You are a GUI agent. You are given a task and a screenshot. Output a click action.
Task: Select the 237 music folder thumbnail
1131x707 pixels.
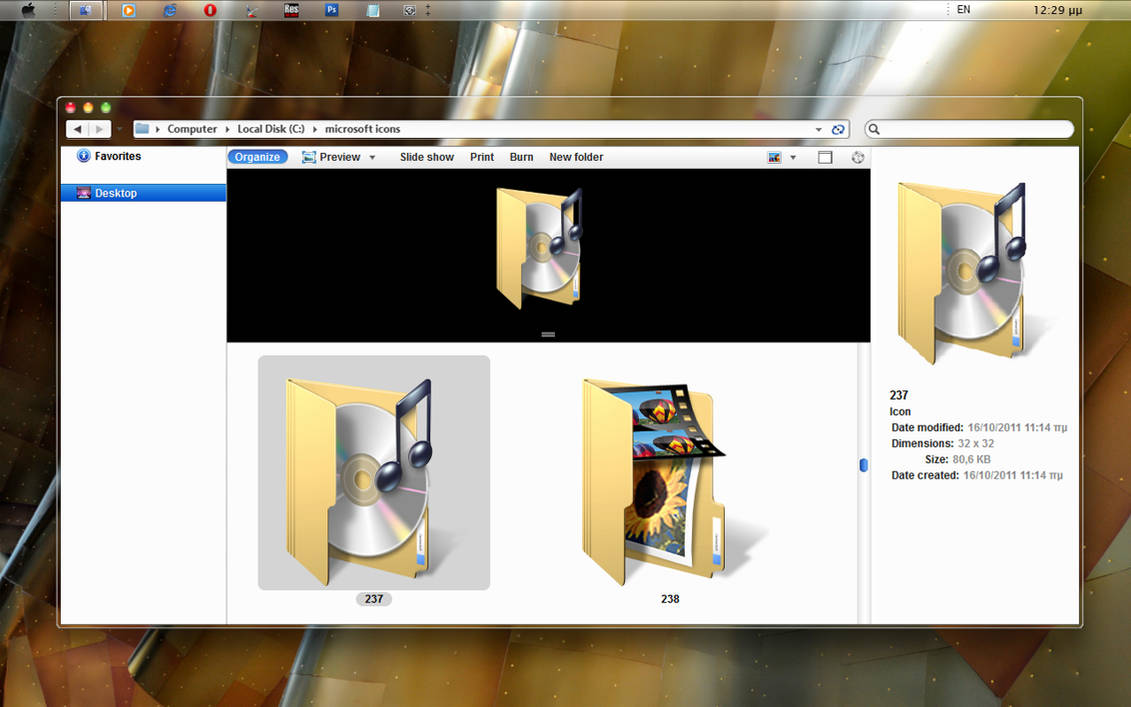tap(374, 473)
